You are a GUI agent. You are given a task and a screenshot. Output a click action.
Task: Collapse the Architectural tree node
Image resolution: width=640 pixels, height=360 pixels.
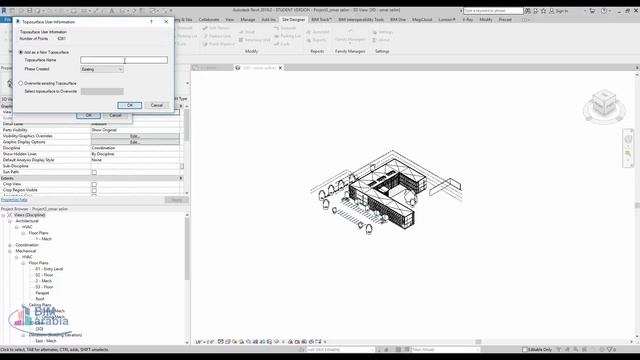[10, 221]
